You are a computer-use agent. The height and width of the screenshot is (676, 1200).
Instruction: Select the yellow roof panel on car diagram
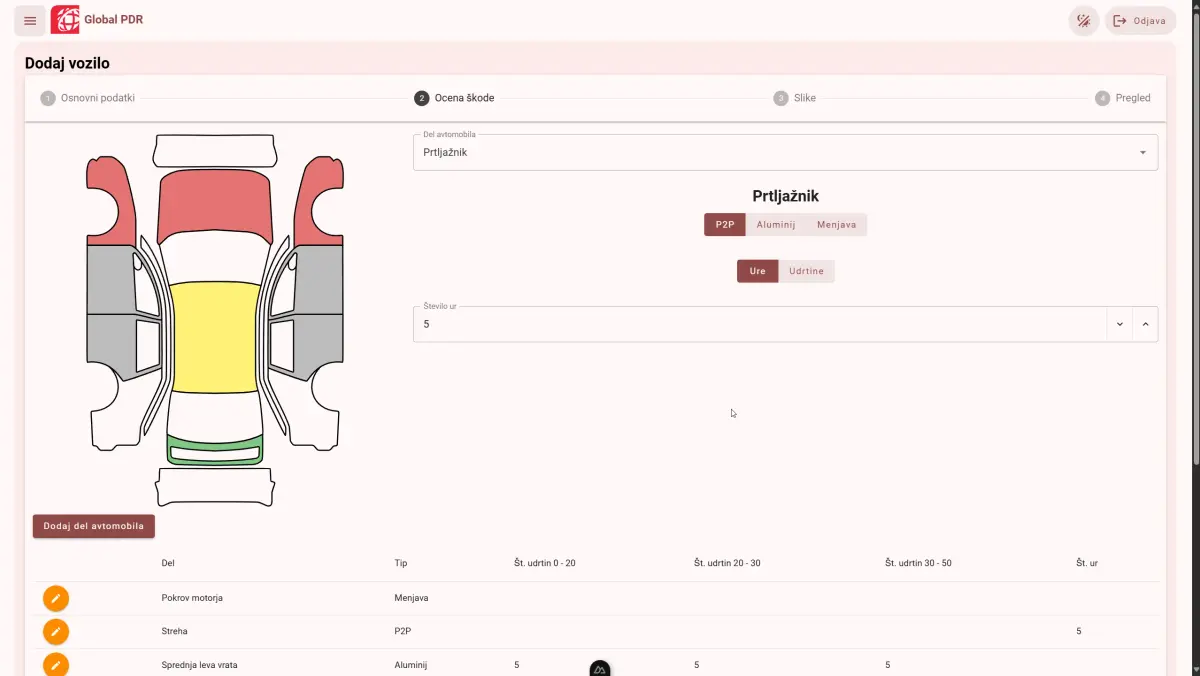click(214, 337)
